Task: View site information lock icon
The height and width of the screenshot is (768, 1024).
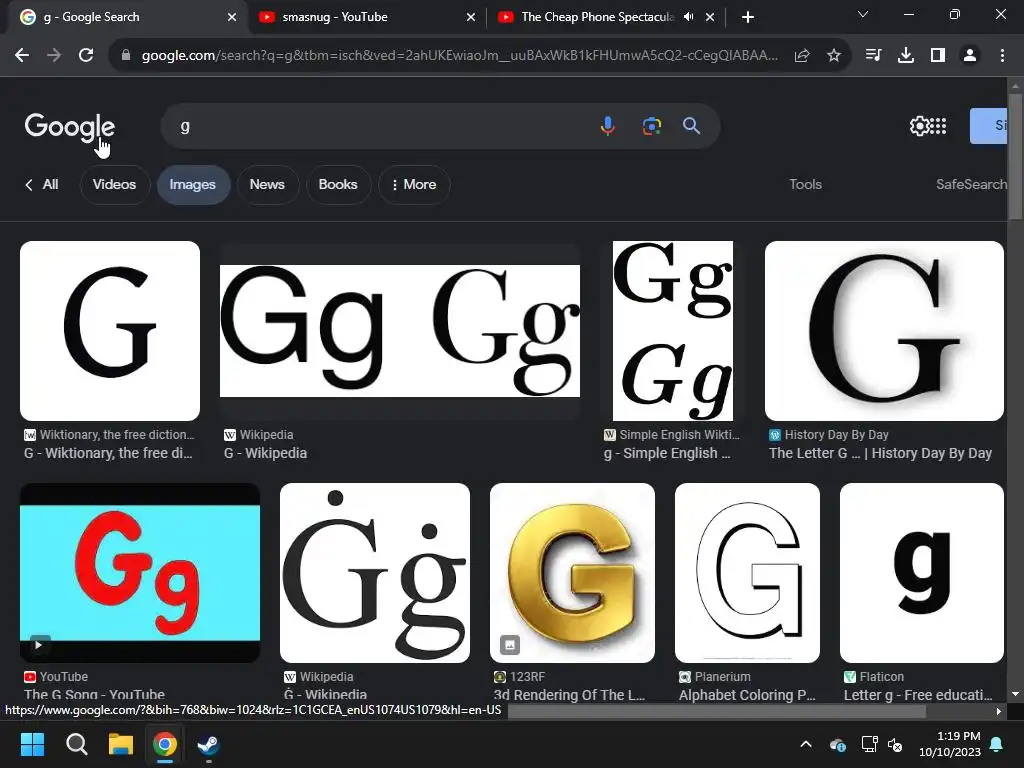Action: (126, 56)
